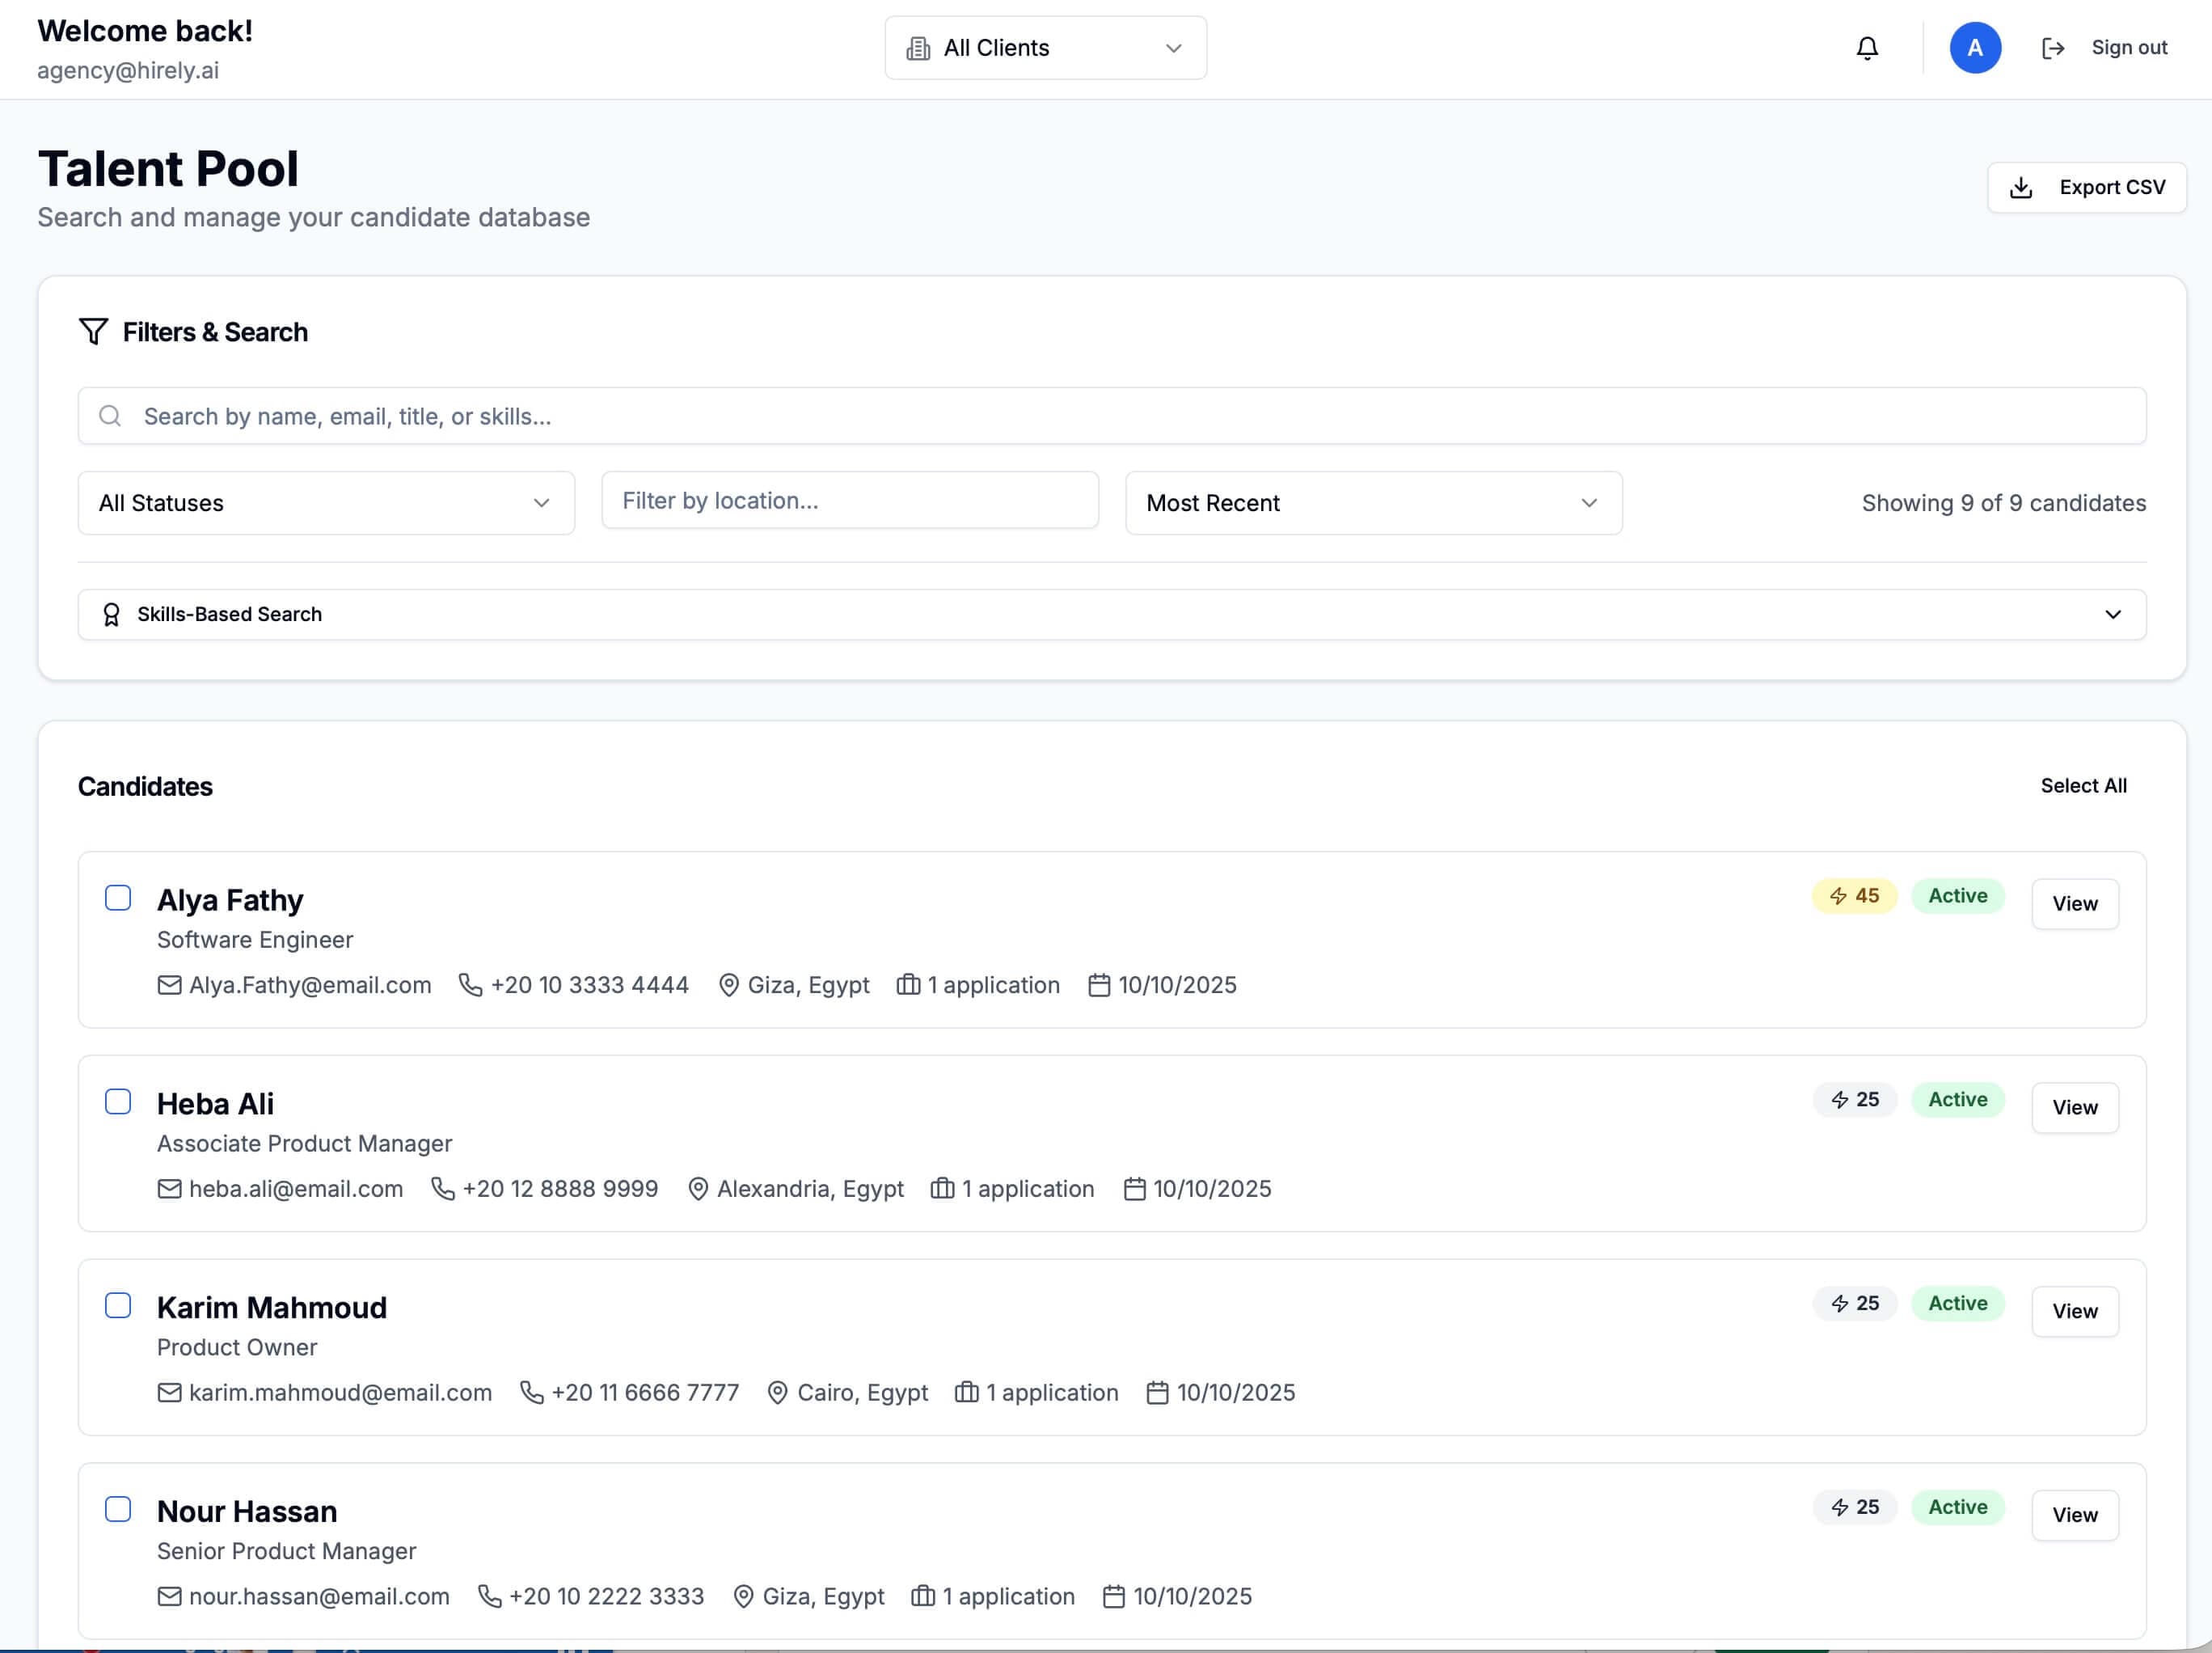Click the Export CSV download icon

click(2020, 188)
